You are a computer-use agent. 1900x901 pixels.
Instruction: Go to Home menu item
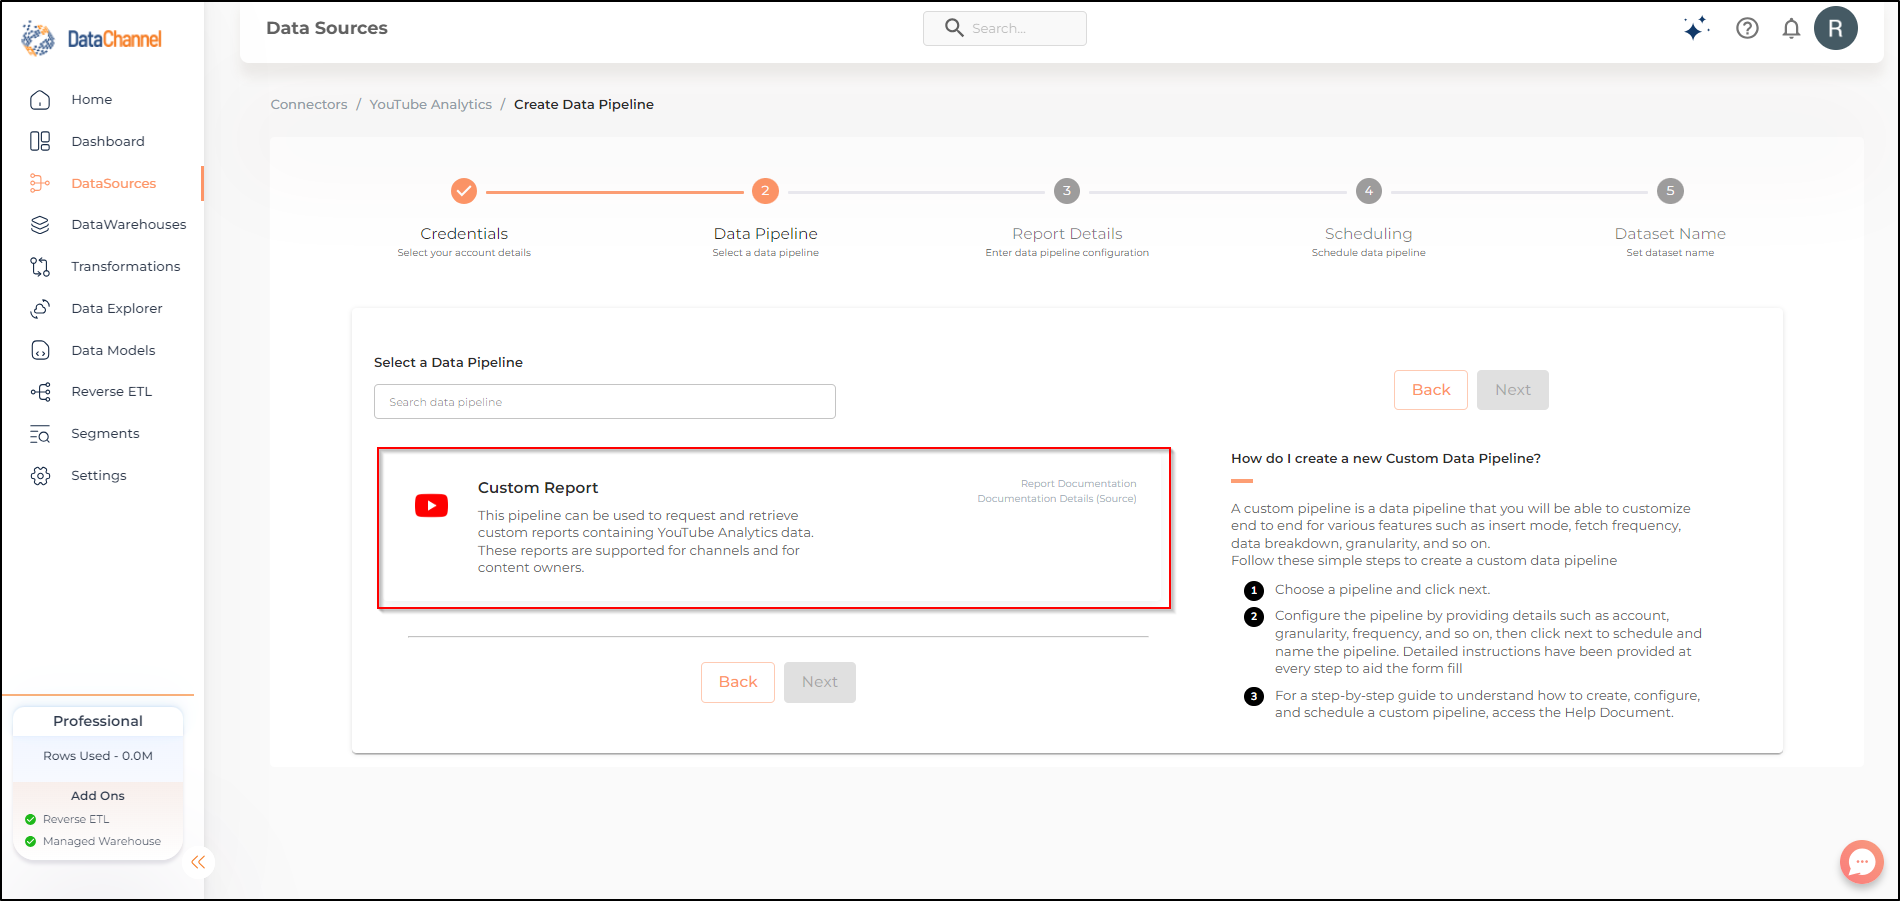pos(92,99)
